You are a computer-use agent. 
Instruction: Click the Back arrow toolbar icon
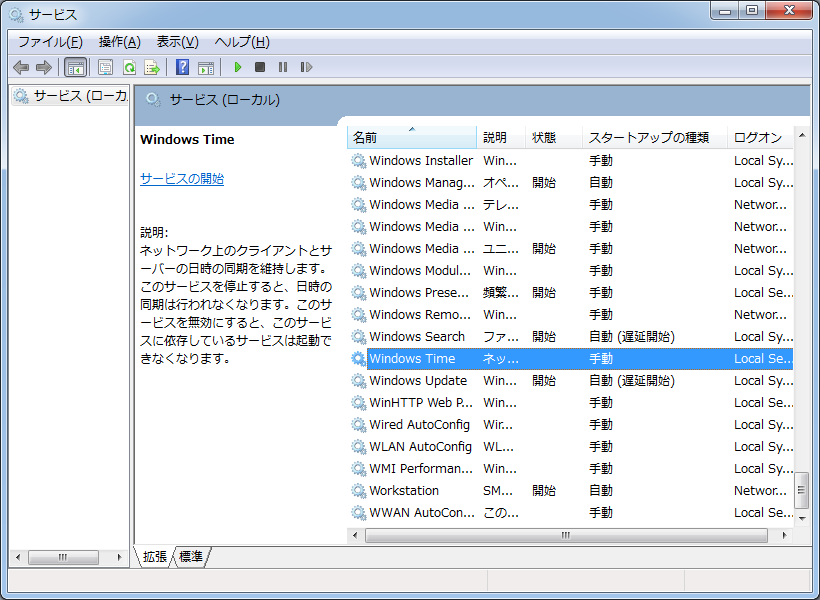click(x=21, y=67)
